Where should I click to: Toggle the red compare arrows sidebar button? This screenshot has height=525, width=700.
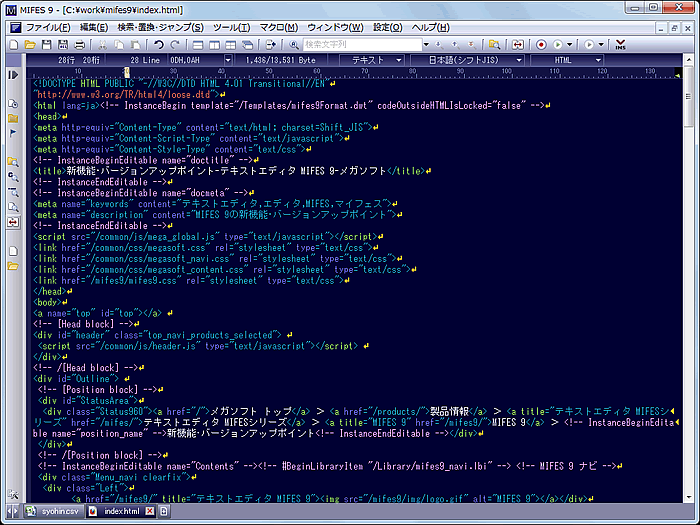click(13, 221)
